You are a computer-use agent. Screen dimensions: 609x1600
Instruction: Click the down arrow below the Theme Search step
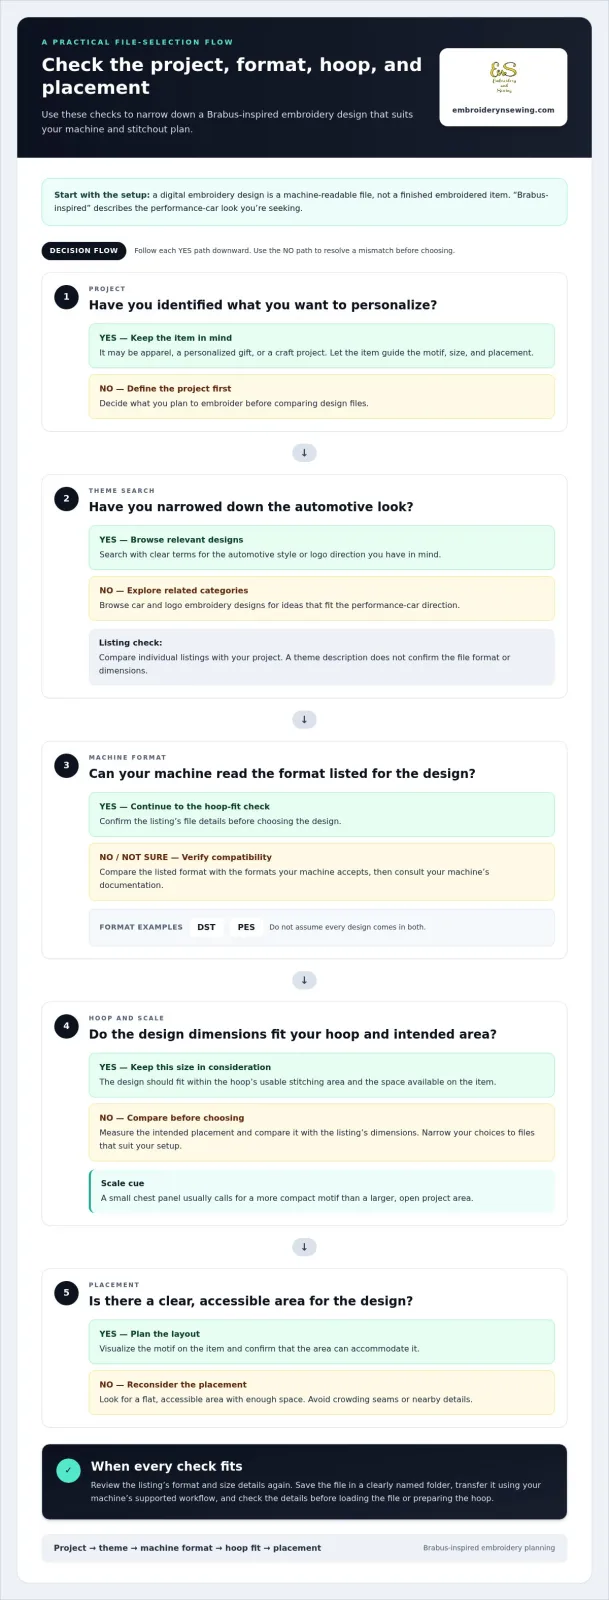(304, 720)
